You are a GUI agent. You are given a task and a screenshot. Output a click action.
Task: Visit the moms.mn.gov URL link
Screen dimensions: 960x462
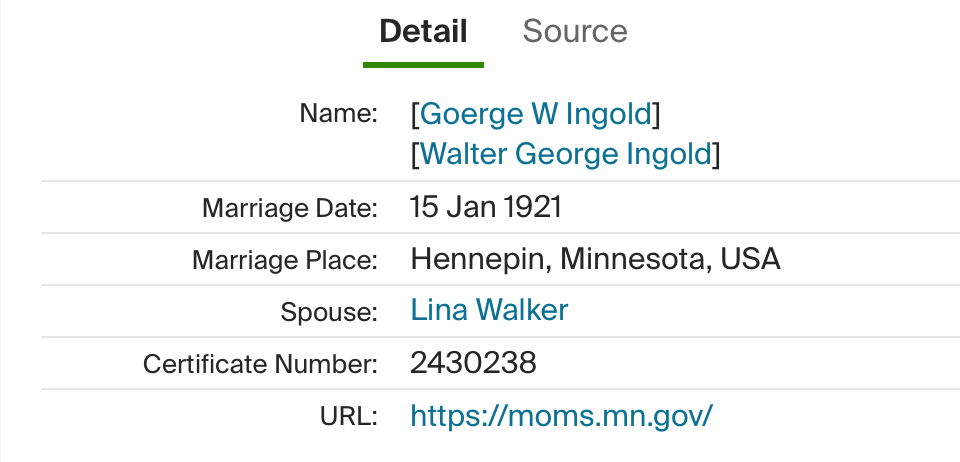(x=561, y=415)
